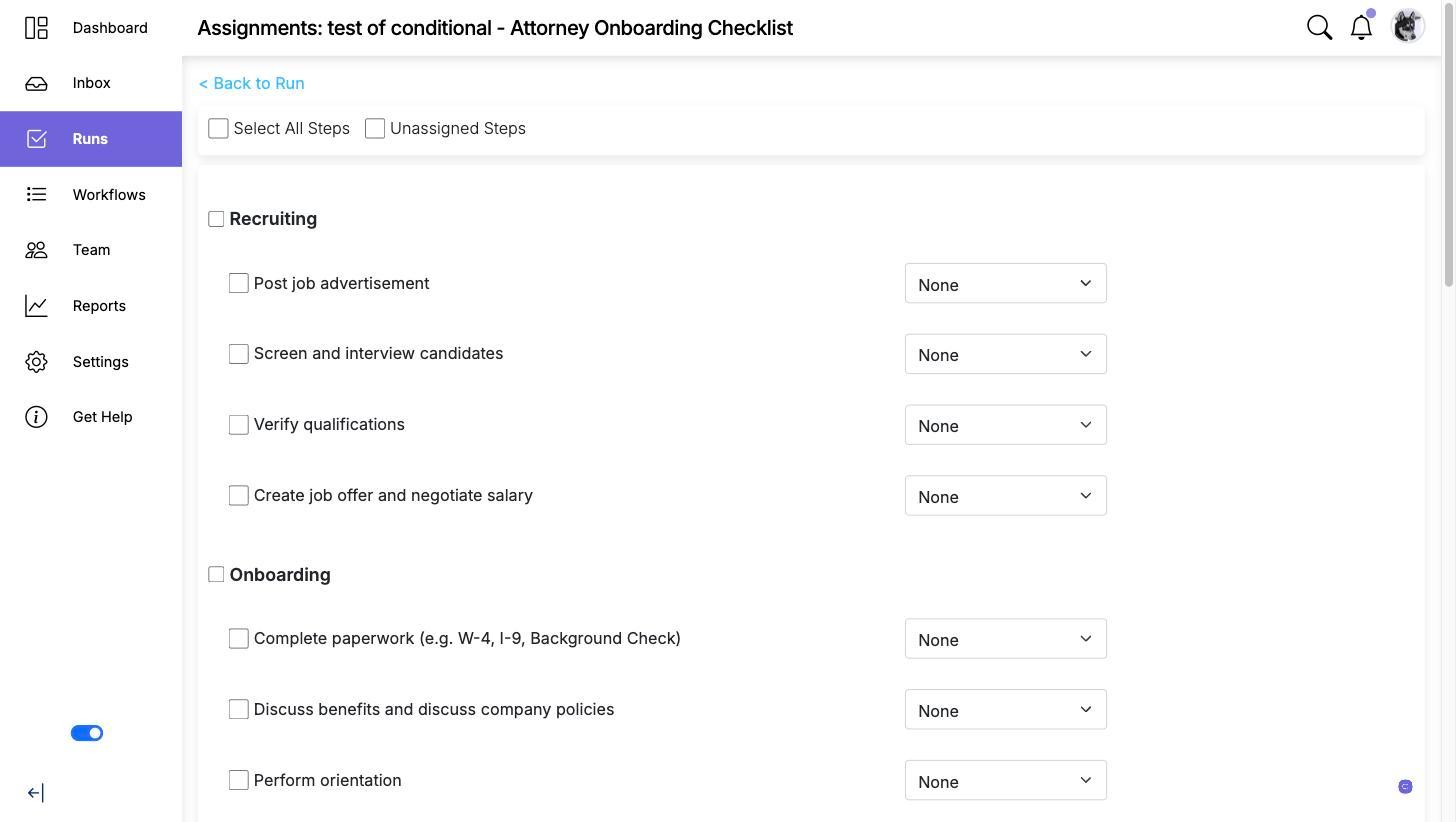Click the Workflows list icon
The width and height of the screenshot is (1456, 822).
(x=36, y=194)
